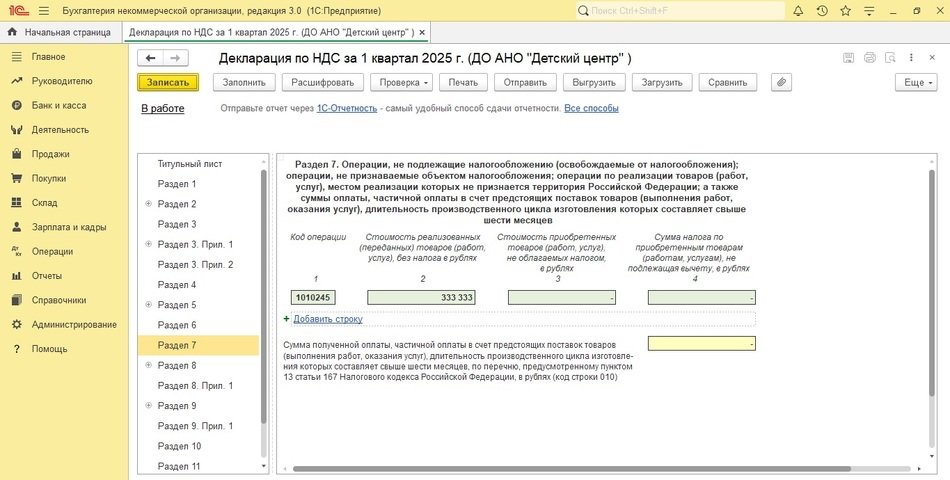Click the save diskette icon

click(848, 58)
